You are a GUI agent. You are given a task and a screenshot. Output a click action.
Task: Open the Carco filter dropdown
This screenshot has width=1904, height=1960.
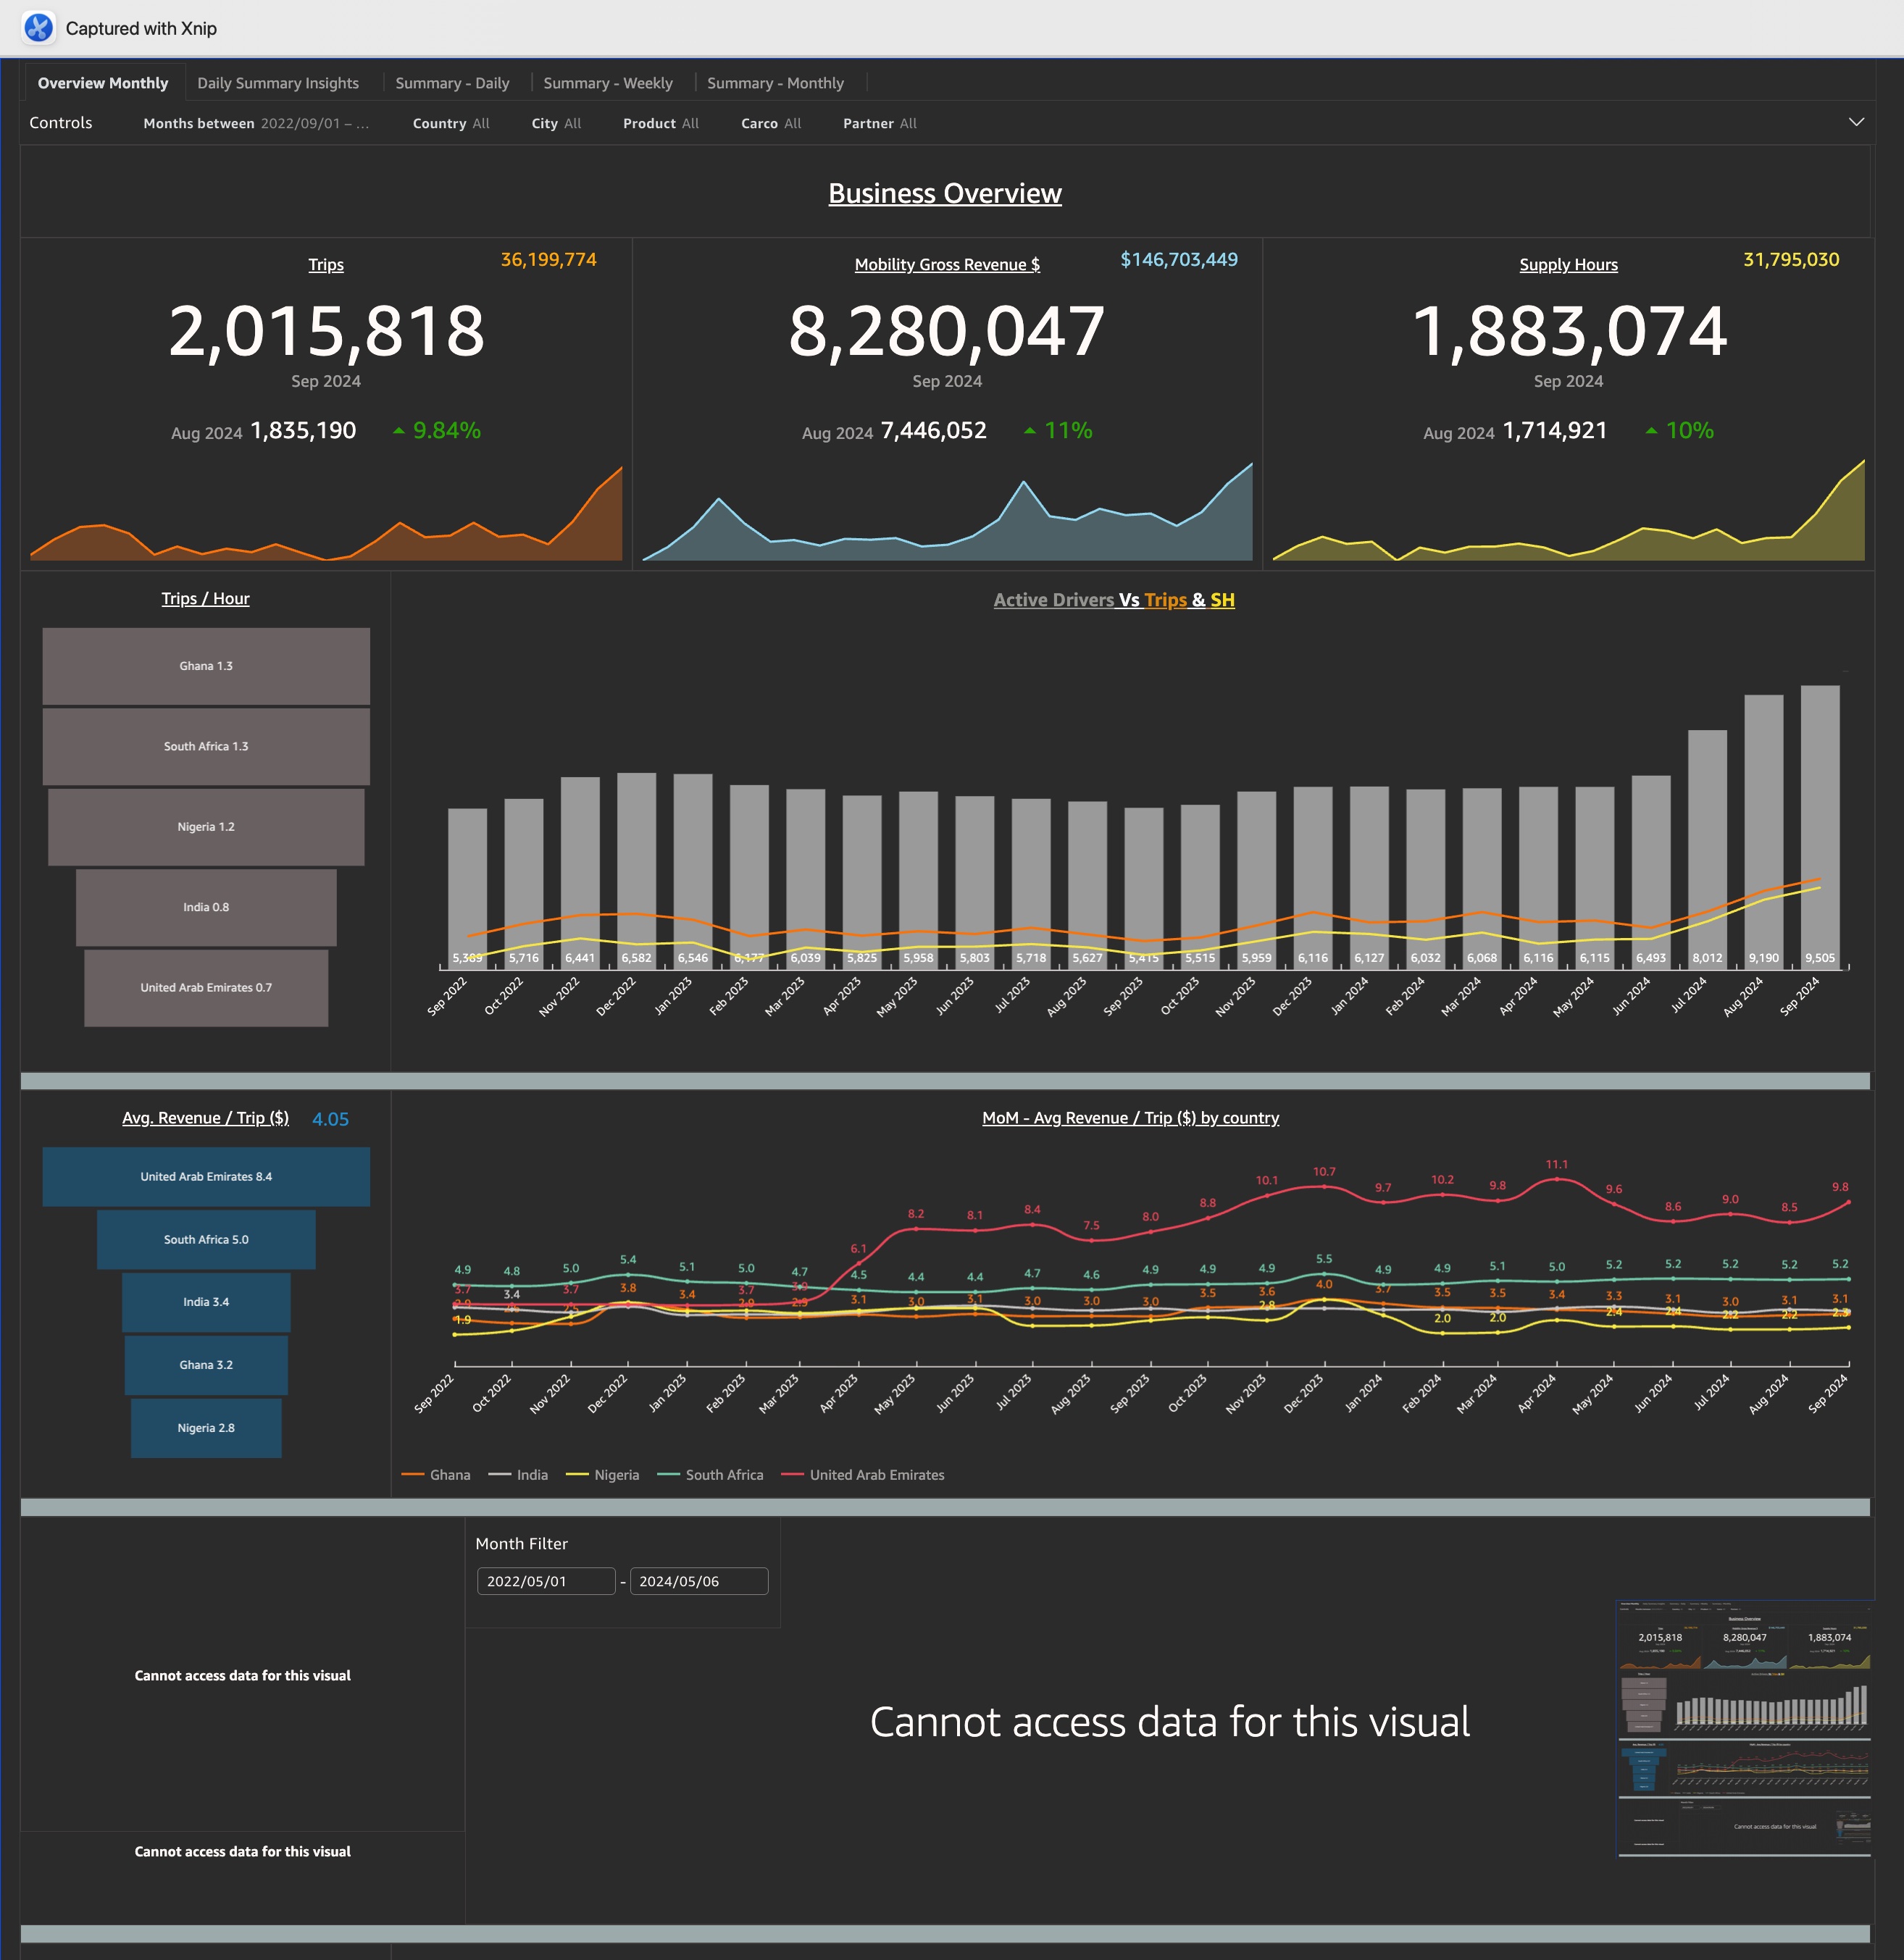point(771,123)
